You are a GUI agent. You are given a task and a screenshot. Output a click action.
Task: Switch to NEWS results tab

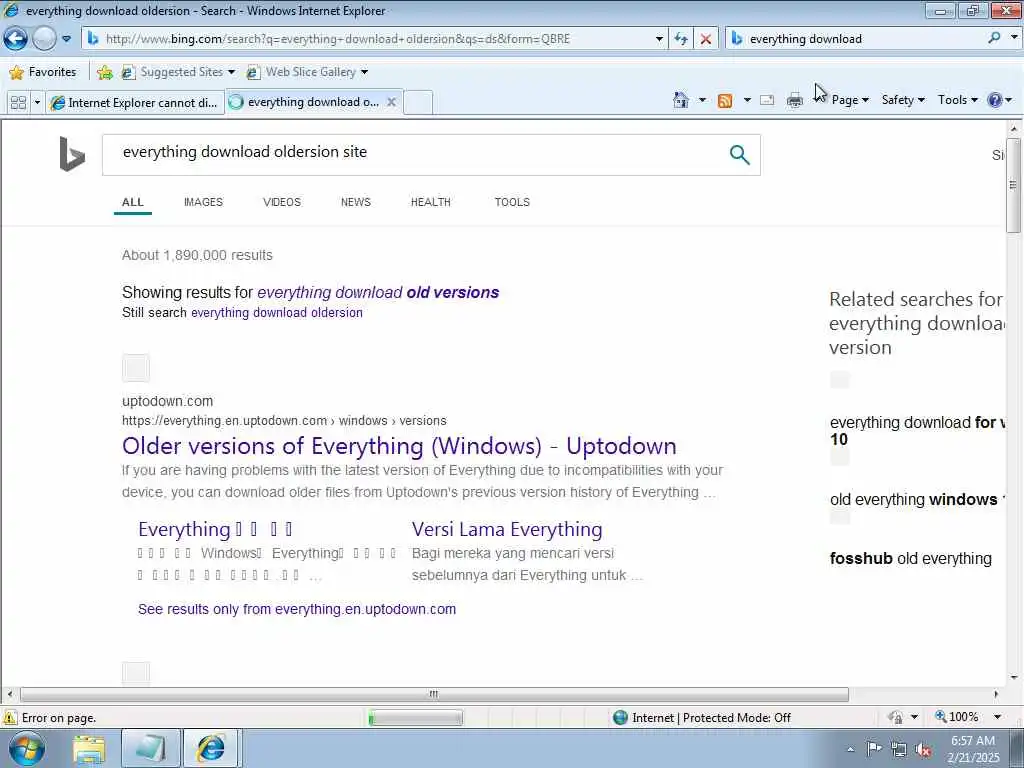pyautogui.click(x=356, y=202)
